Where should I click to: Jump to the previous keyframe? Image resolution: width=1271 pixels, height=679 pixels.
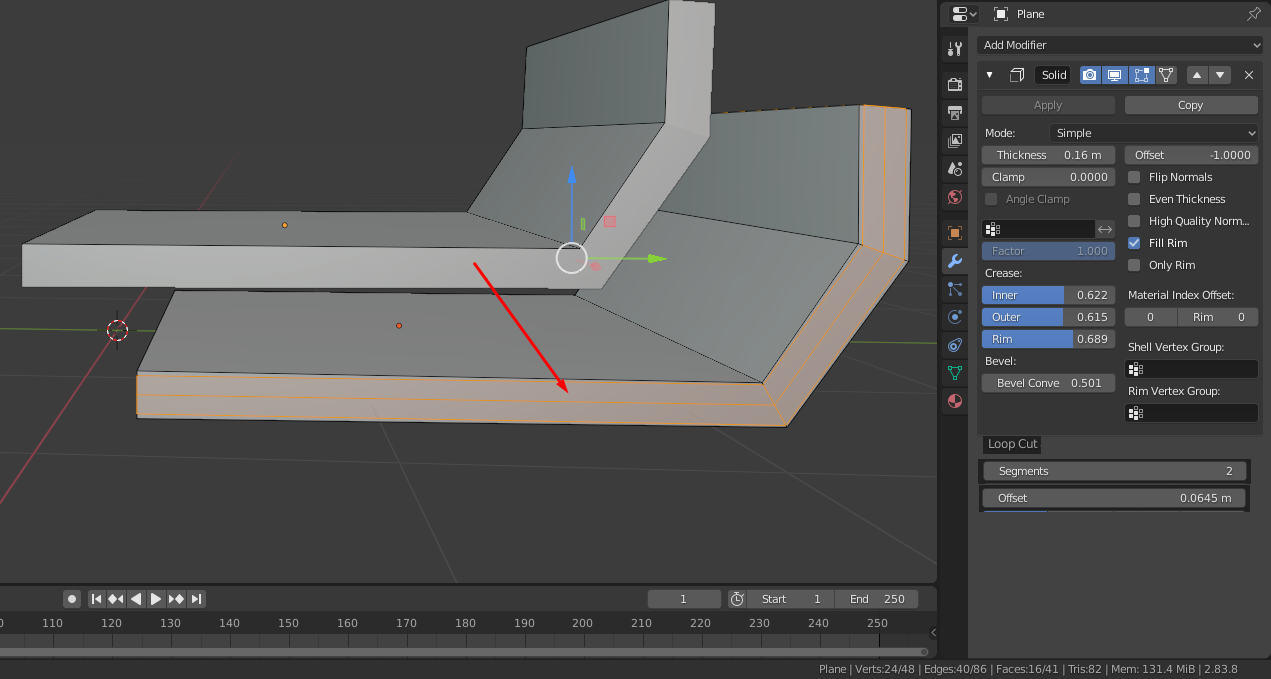pos(116,599)
